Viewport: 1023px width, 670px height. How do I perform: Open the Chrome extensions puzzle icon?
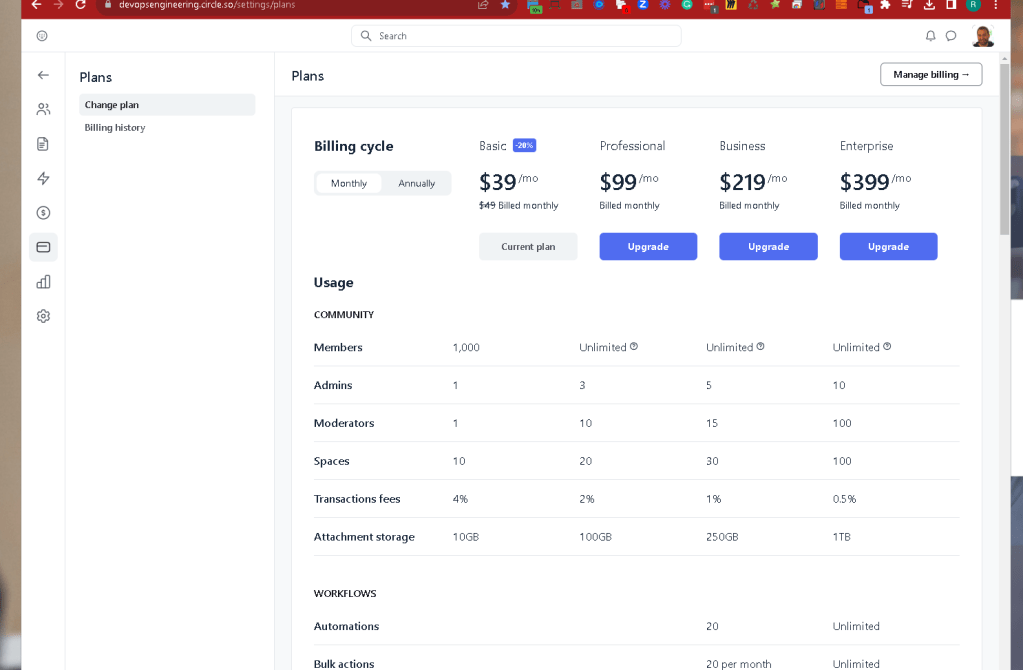[885, 5]
